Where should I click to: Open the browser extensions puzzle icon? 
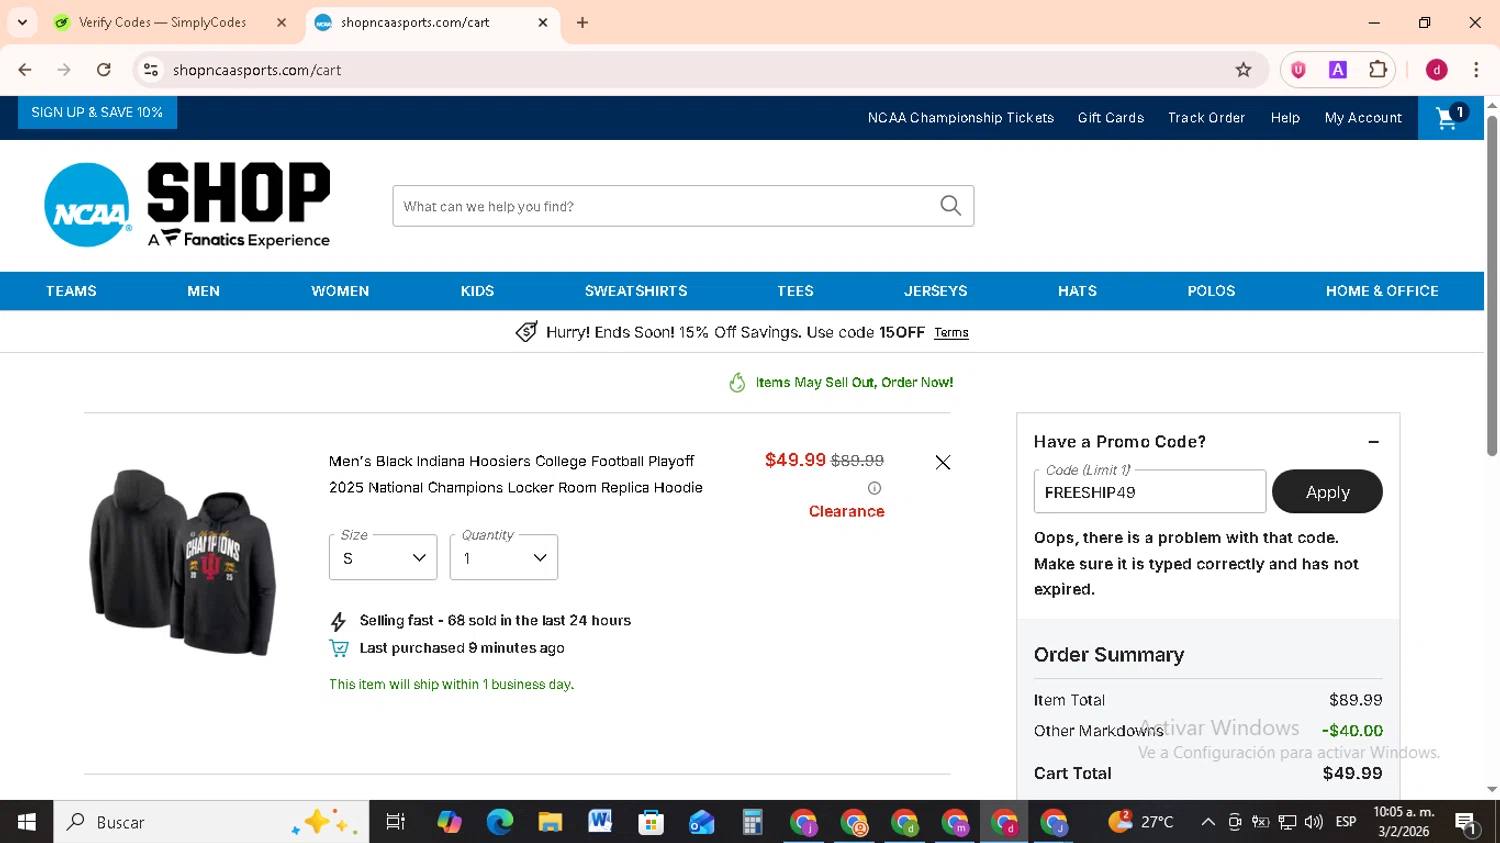(x=1377, y=70)
